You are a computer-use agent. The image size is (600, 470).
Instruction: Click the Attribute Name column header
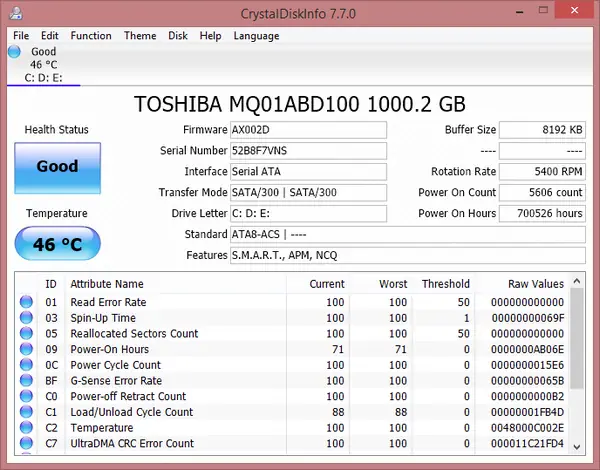107,284
